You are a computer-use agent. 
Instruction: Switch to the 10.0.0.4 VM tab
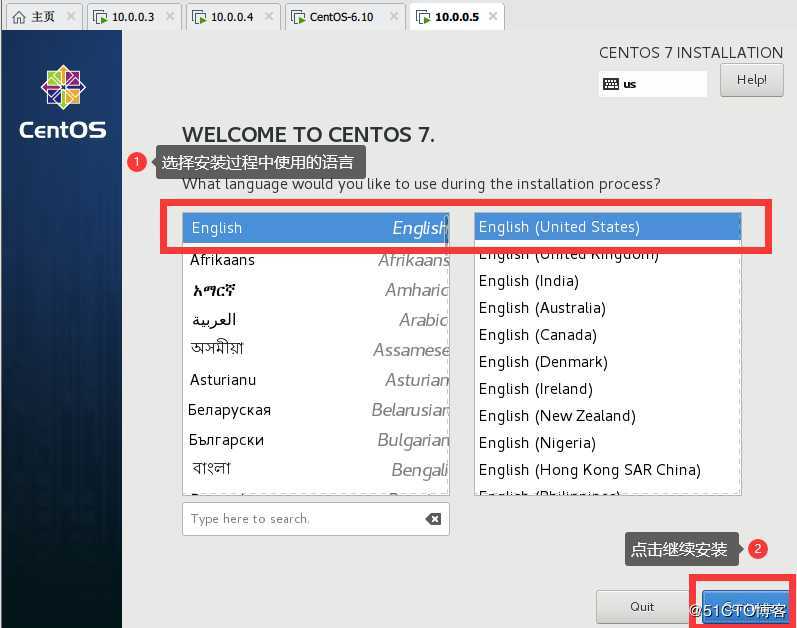pyautogui.click(x=232, y=17)
